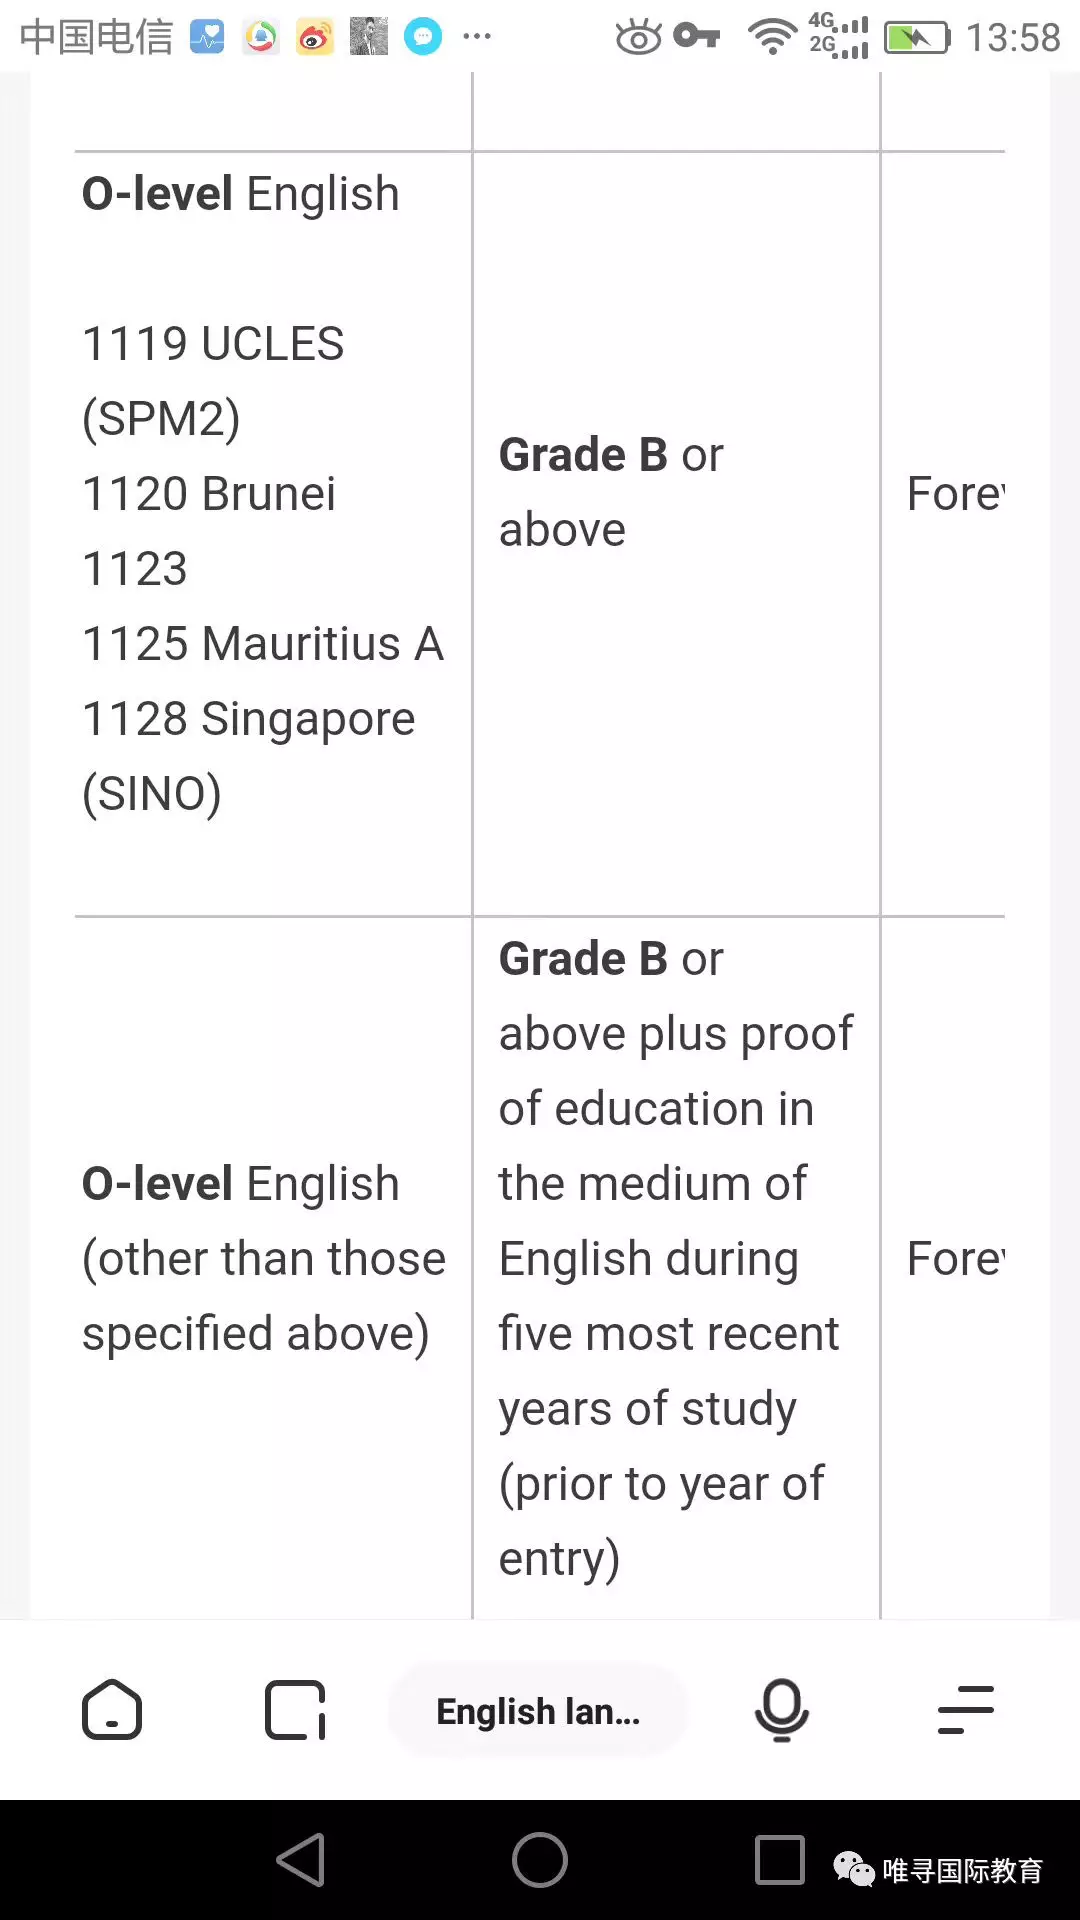Tap the 13:58 clock display
Viewport: 1080px width, 1920px height.
pyautogui.click(x=1012, y=38)
